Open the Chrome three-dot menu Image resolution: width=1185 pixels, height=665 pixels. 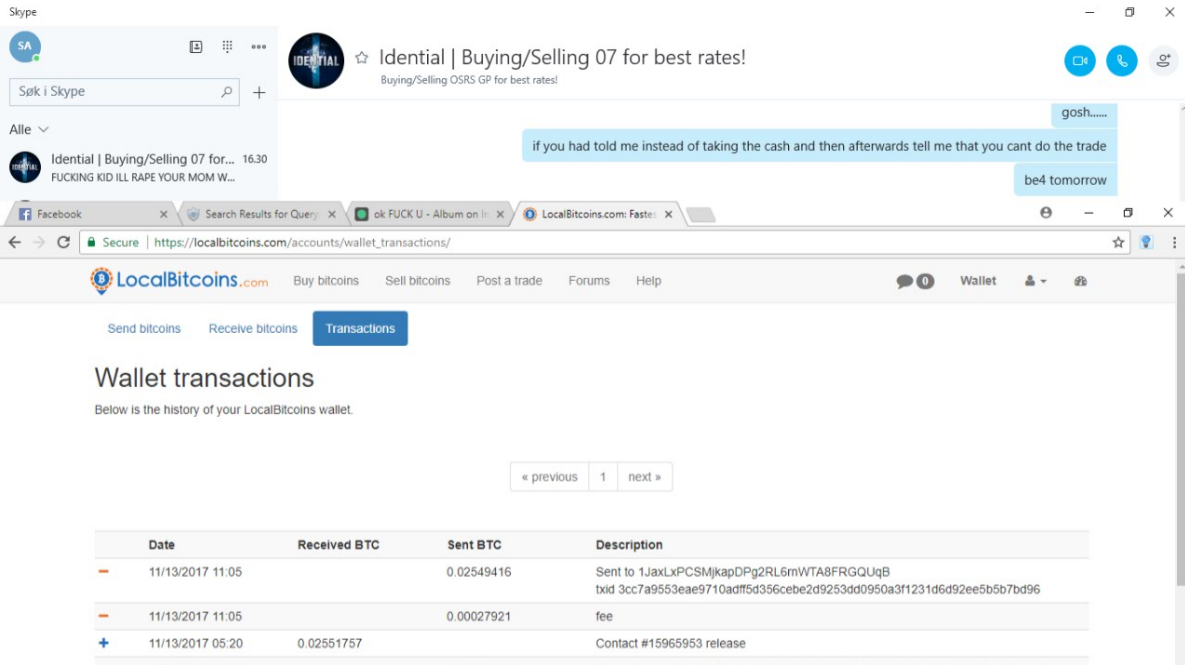coord(1174,243)
